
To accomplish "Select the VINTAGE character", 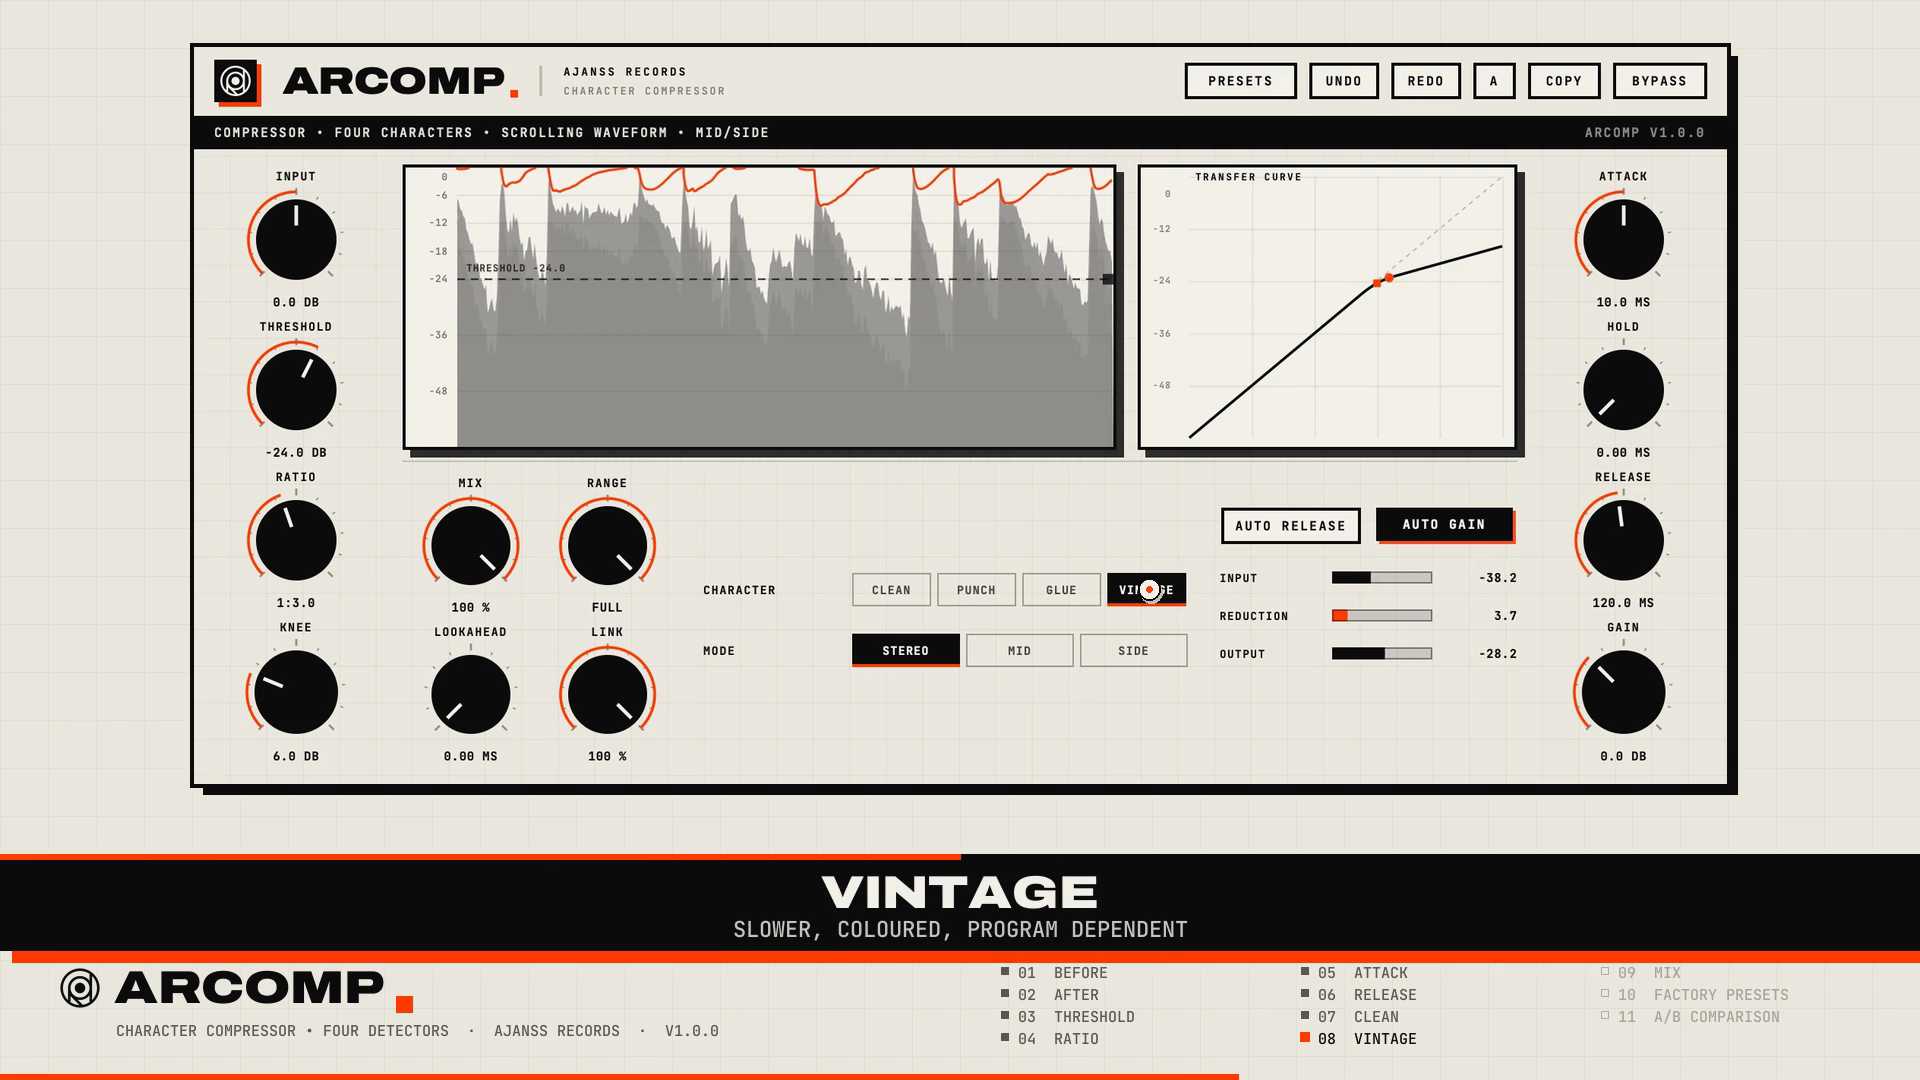I will (x=1146, y=590).
